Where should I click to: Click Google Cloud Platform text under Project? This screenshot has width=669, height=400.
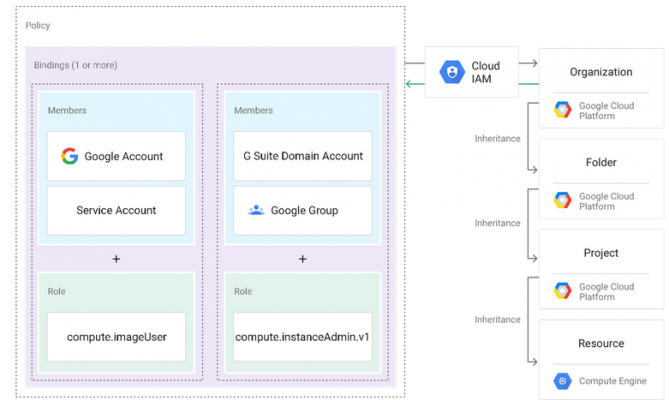(606, 292)
